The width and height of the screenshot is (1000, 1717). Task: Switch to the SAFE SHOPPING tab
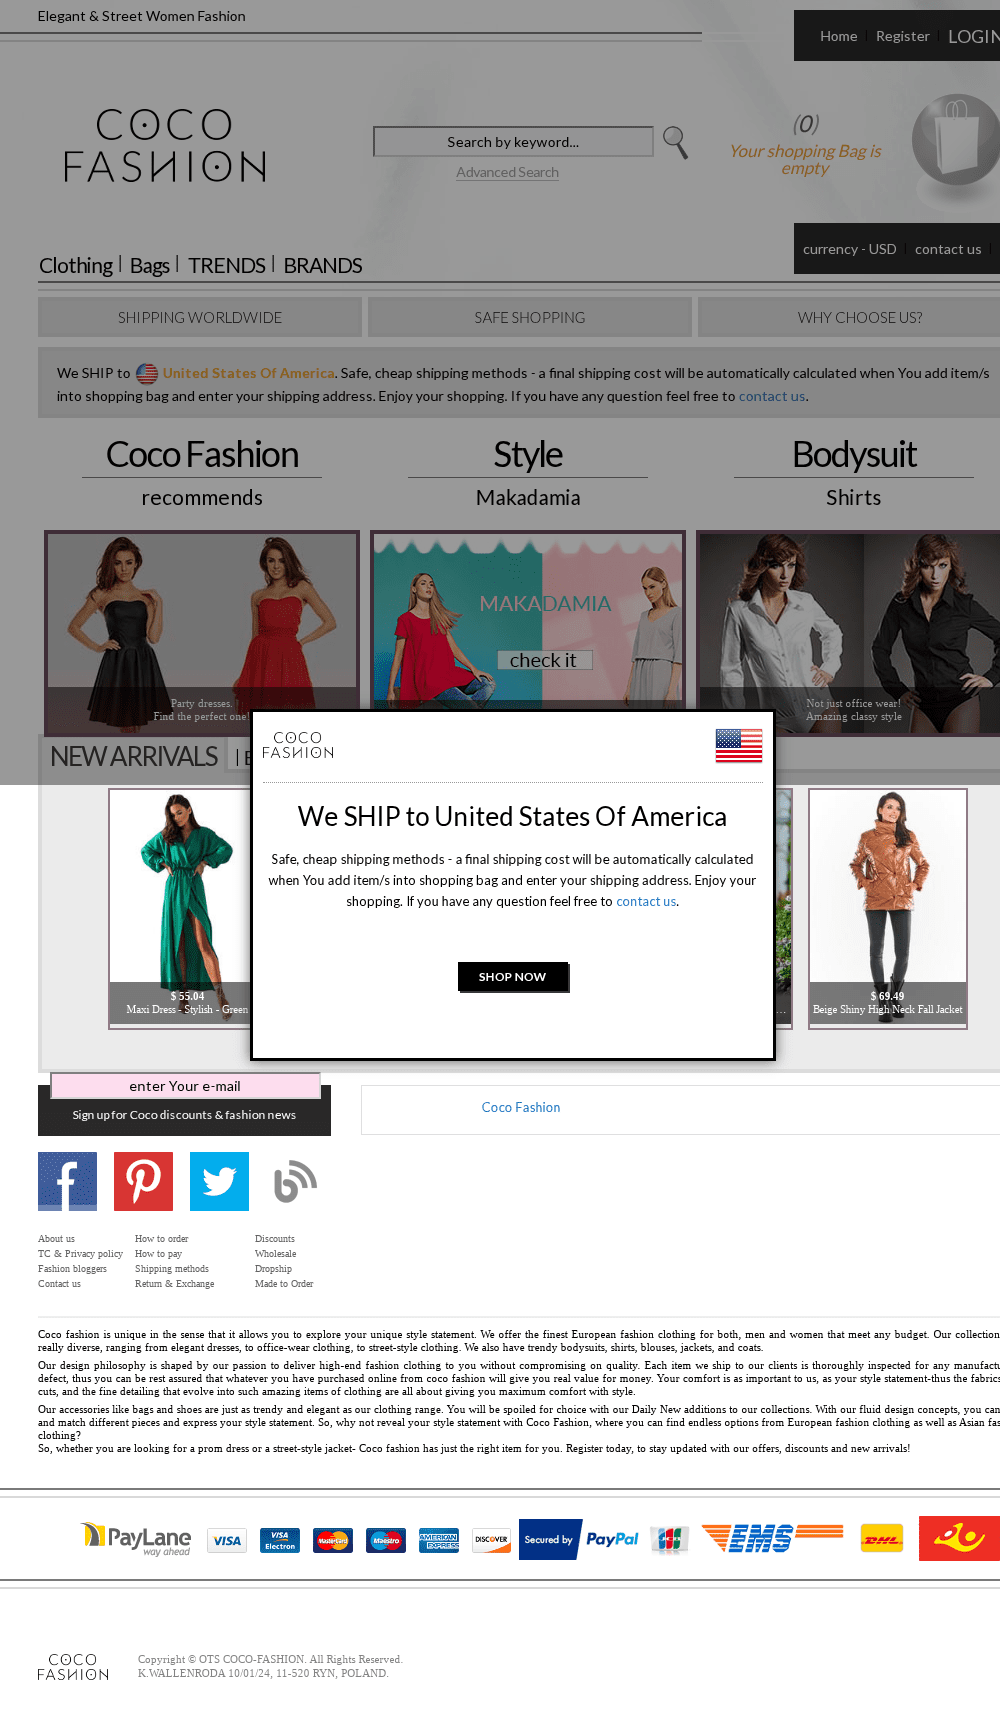(x=530, y=317)
